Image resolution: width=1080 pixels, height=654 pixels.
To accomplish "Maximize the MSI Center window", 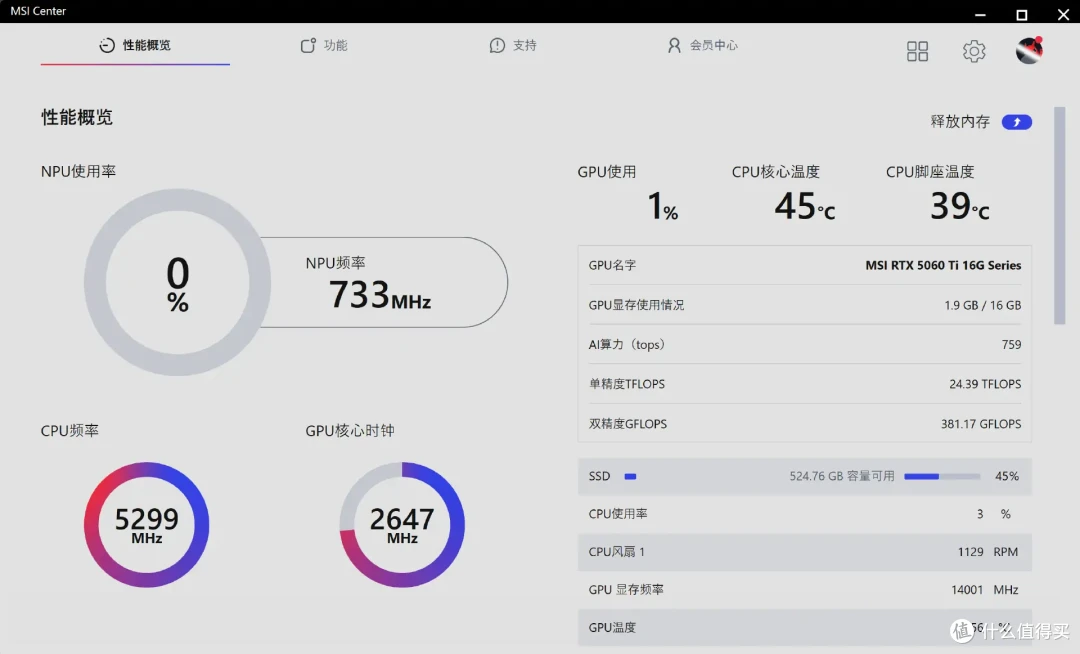I will [x=1022, y=14].
